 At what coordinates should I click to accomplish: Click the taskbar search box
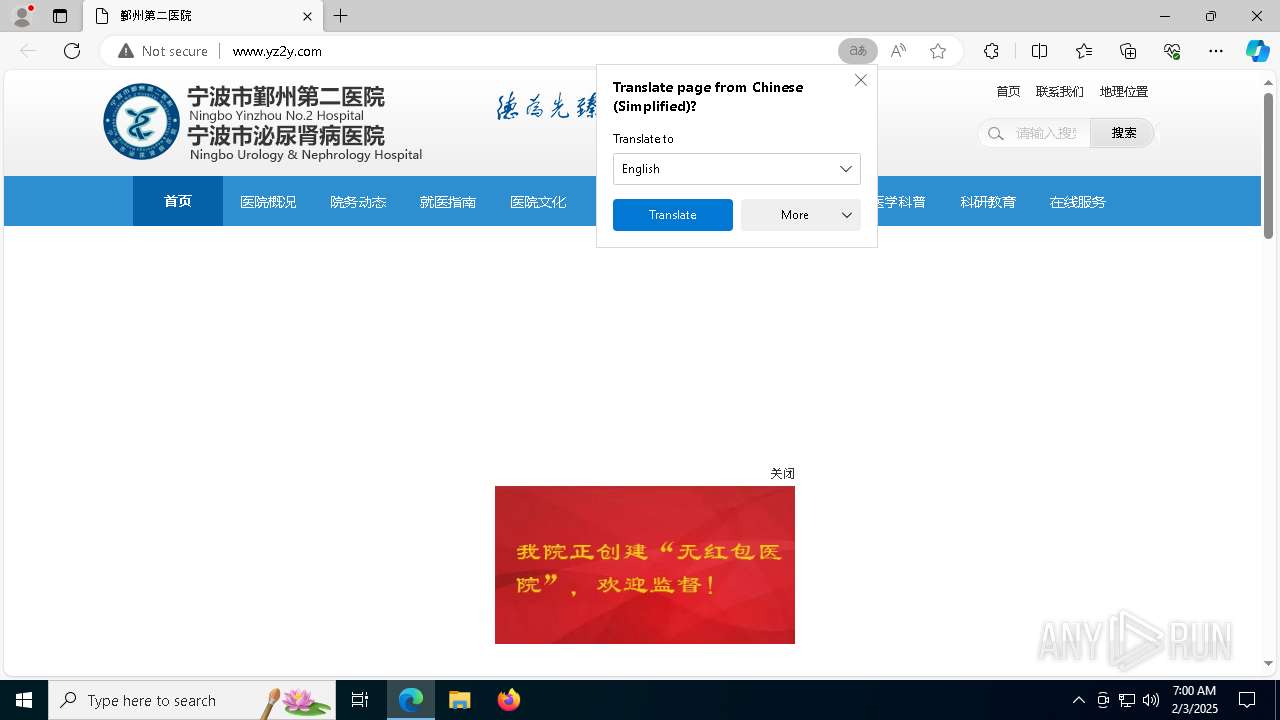(192, 700)
